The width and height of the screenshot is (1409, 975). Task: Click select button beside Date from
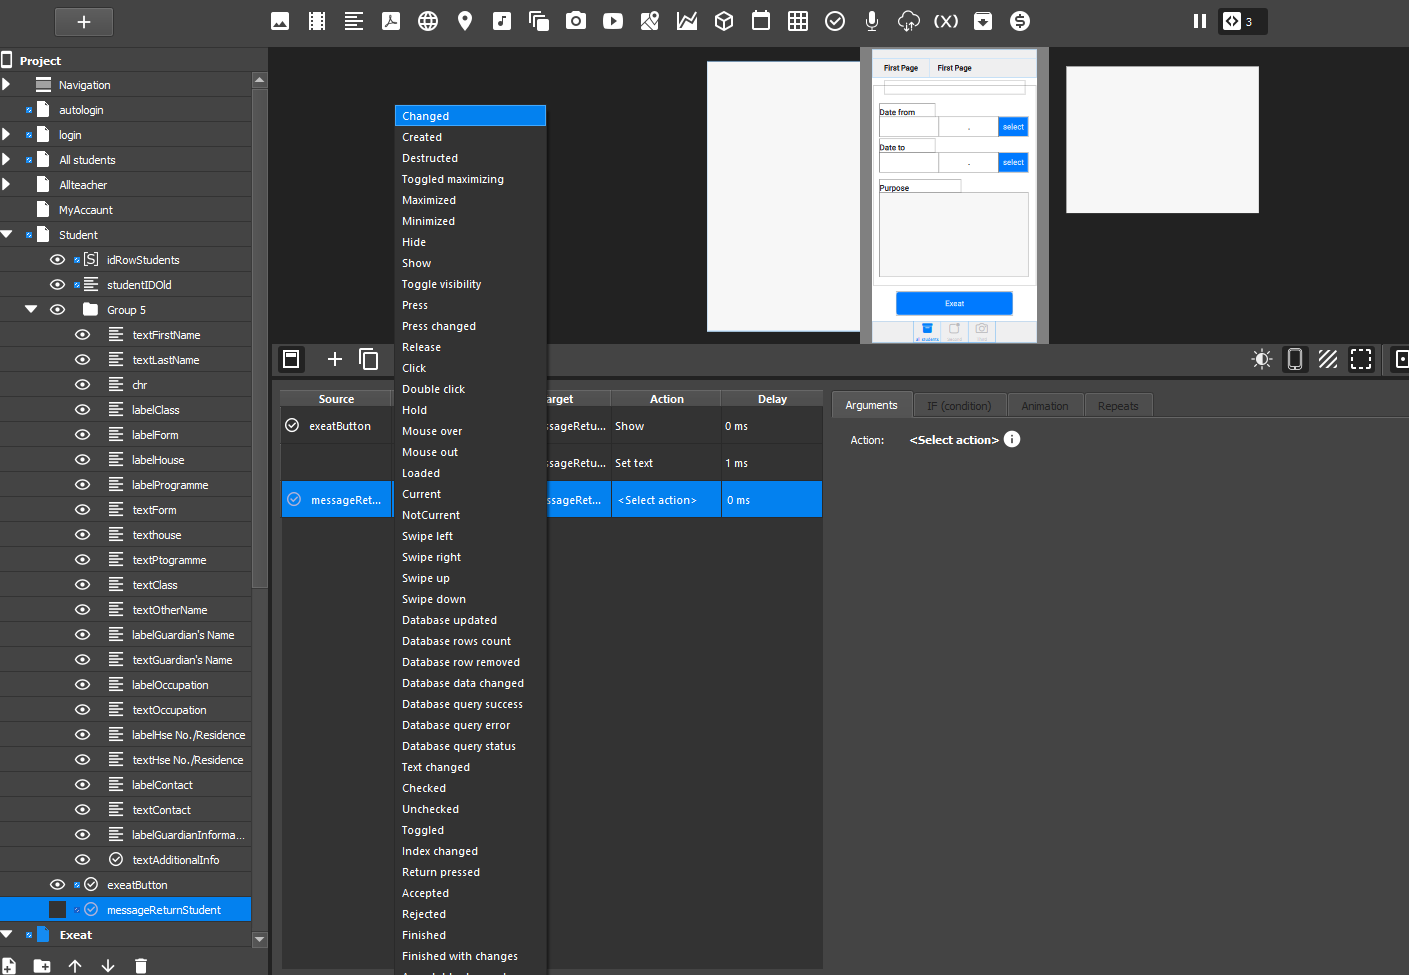click(1013, 127)
